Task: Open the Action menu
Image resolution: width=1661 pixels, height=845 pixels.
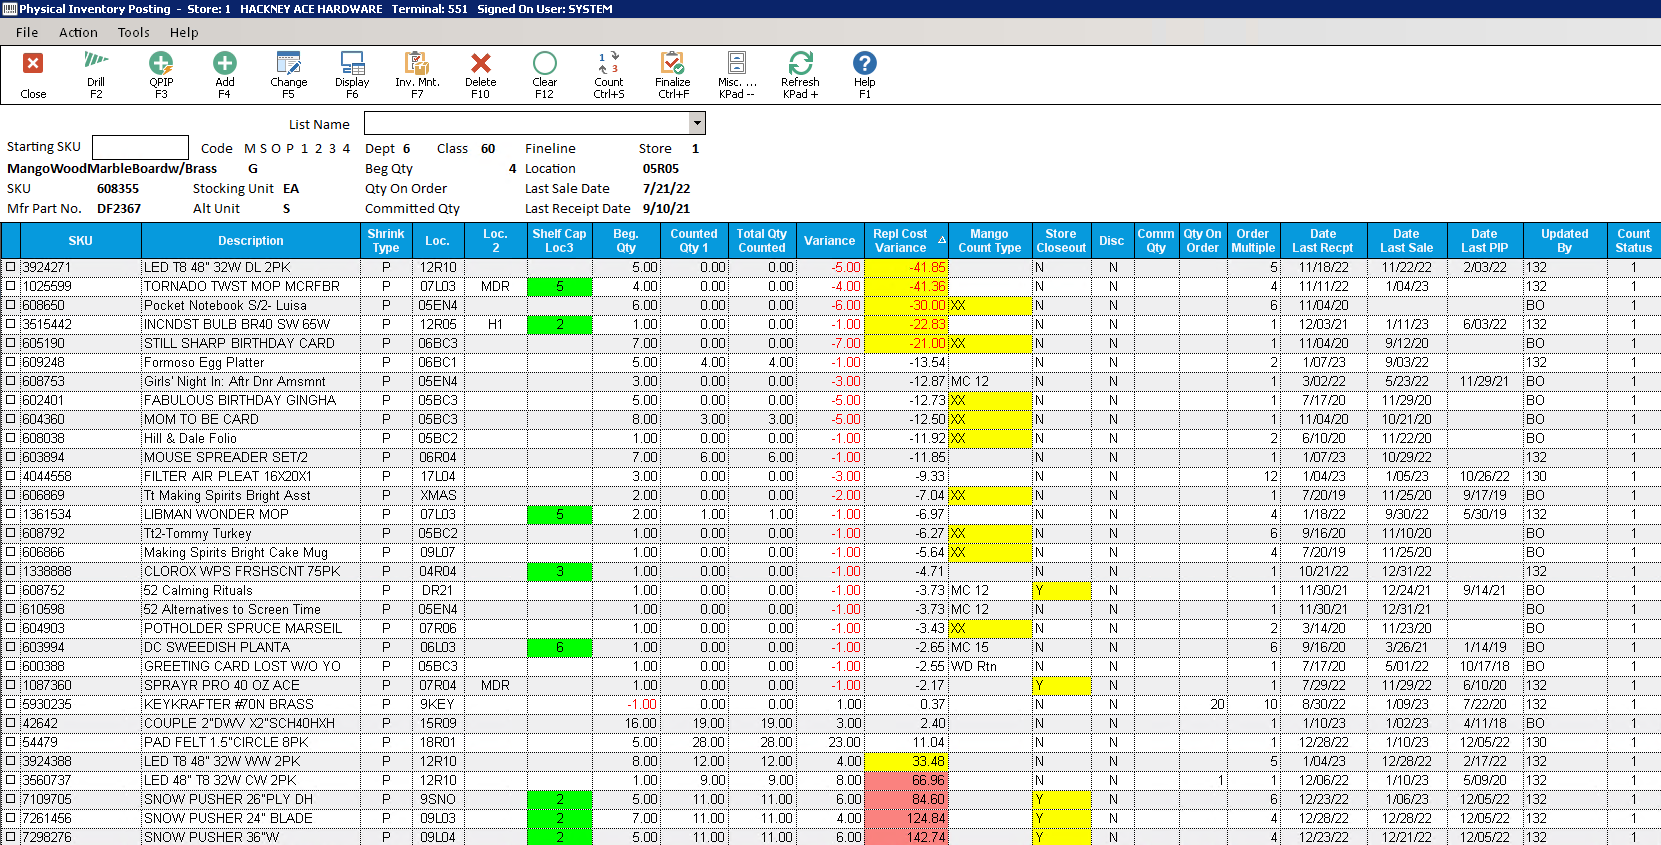Action: [78, 32]
